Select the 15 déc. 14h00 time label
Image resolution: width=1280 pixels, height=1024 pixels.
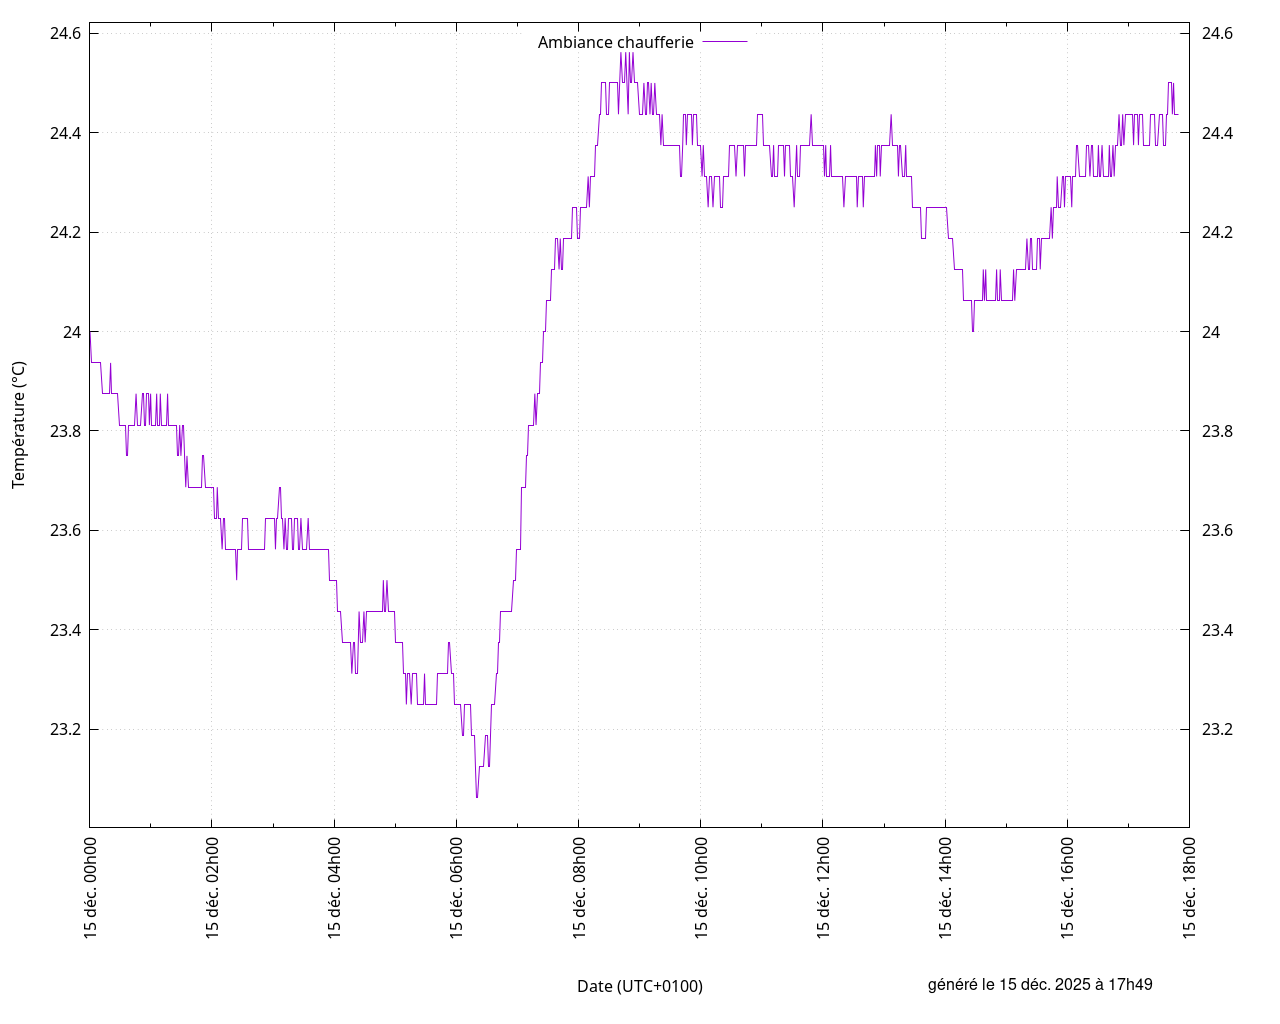click(945, 887)
